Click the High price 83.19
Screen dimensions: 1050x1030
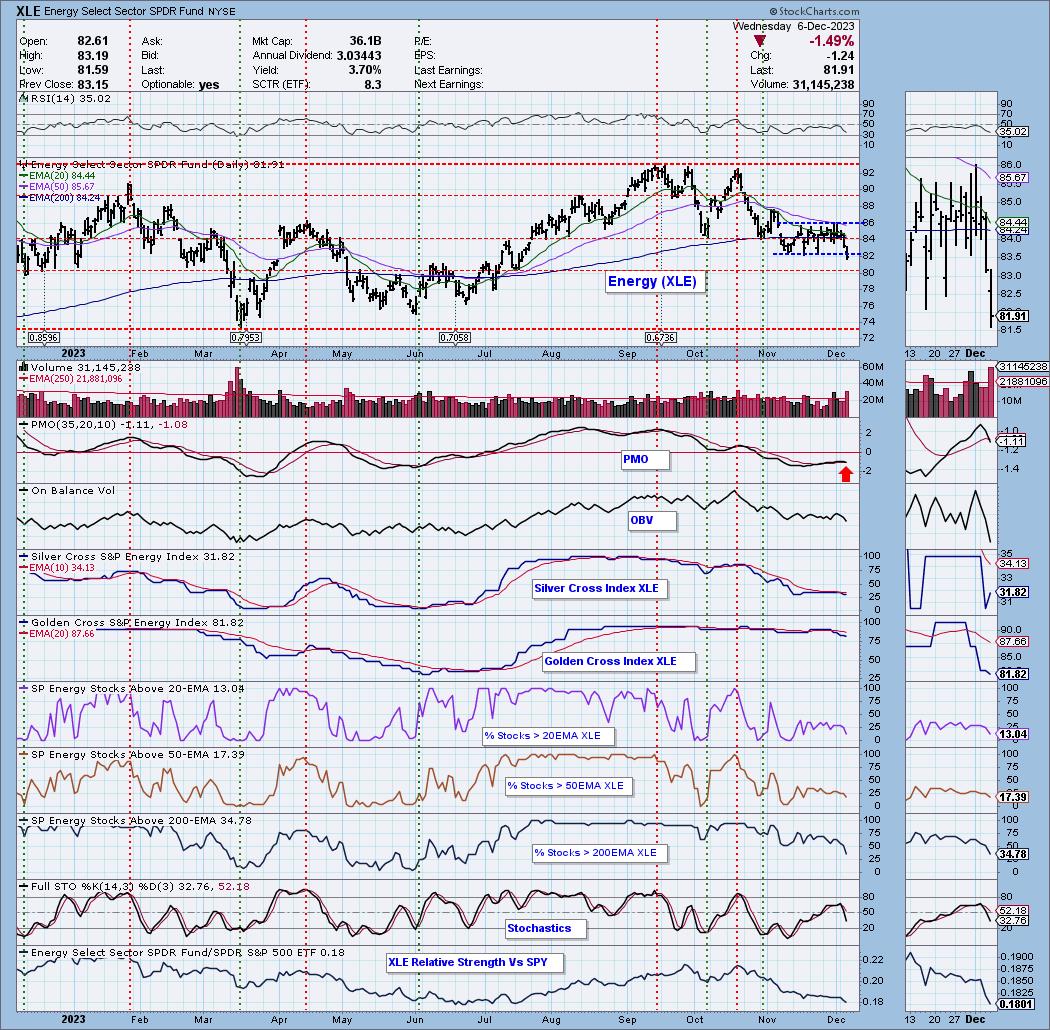point(92,56)
